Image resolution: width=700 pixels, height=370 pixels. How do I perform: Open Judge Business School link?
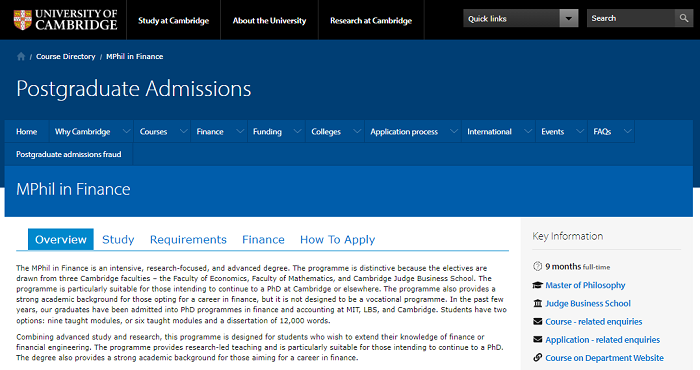[x=588, y=303]
